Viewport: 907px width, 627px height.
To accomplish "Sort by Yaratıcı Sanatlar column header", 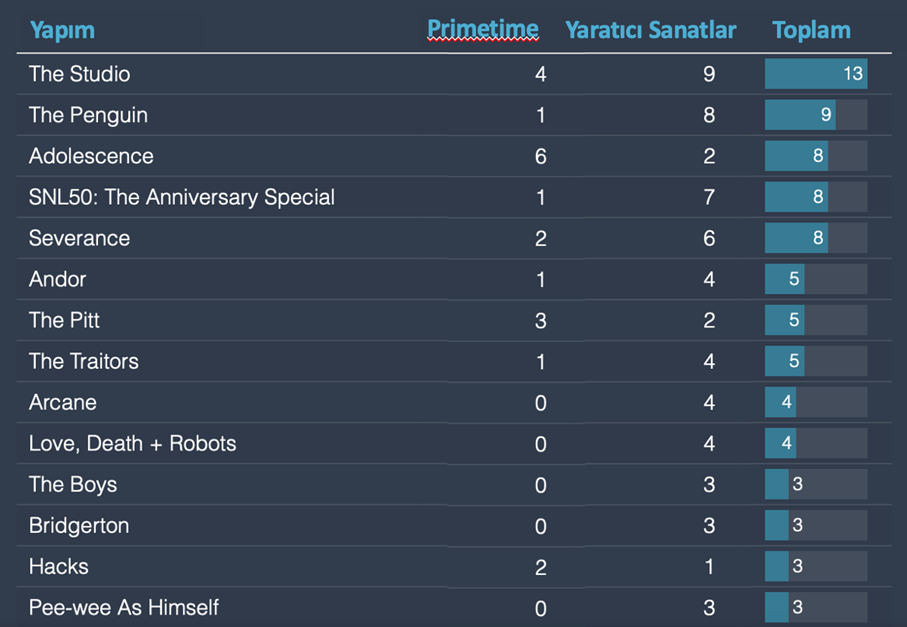I will pos(650,30).
